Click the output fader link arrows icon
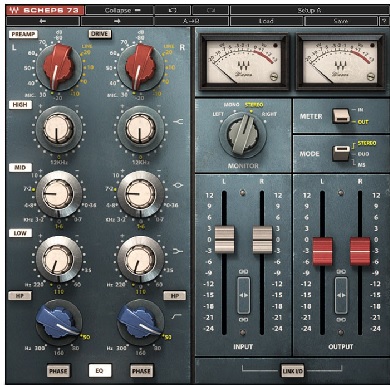Viewport: 390px width, 385px height. click(x=341, y=295)
